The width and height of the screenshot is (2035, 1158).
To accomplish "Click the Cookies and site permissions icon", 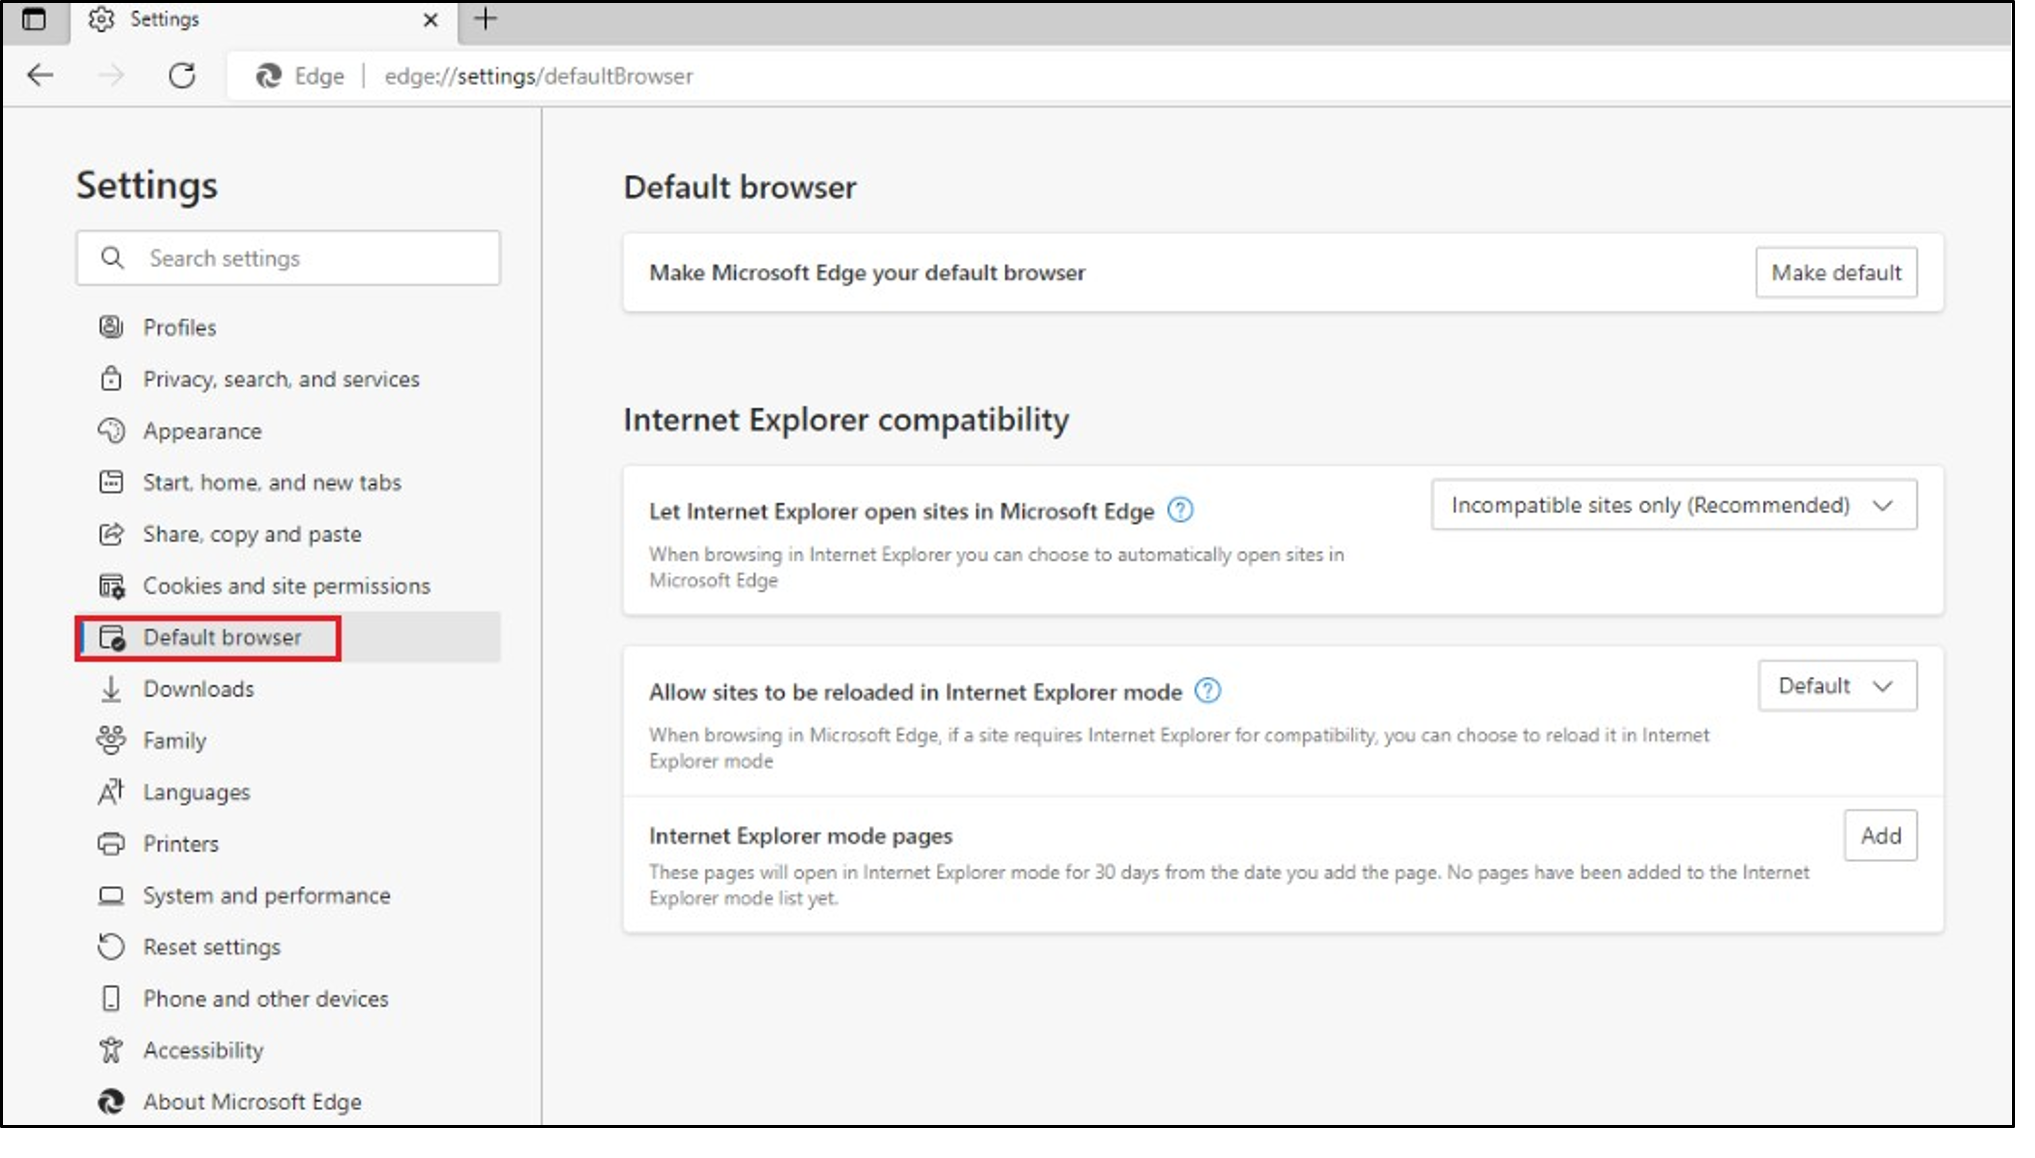I will point(111,586).
